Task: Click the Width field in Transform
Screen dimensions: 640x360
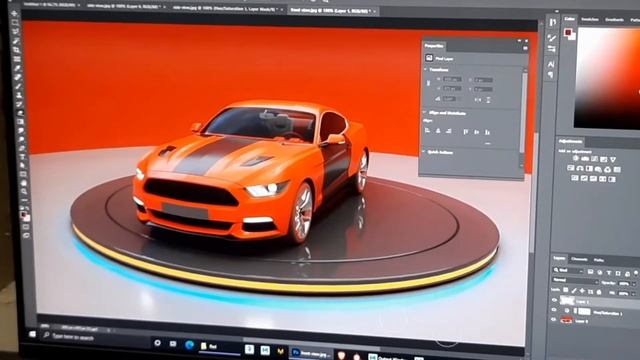Action: pyautogui.click(x=452, y=79)
